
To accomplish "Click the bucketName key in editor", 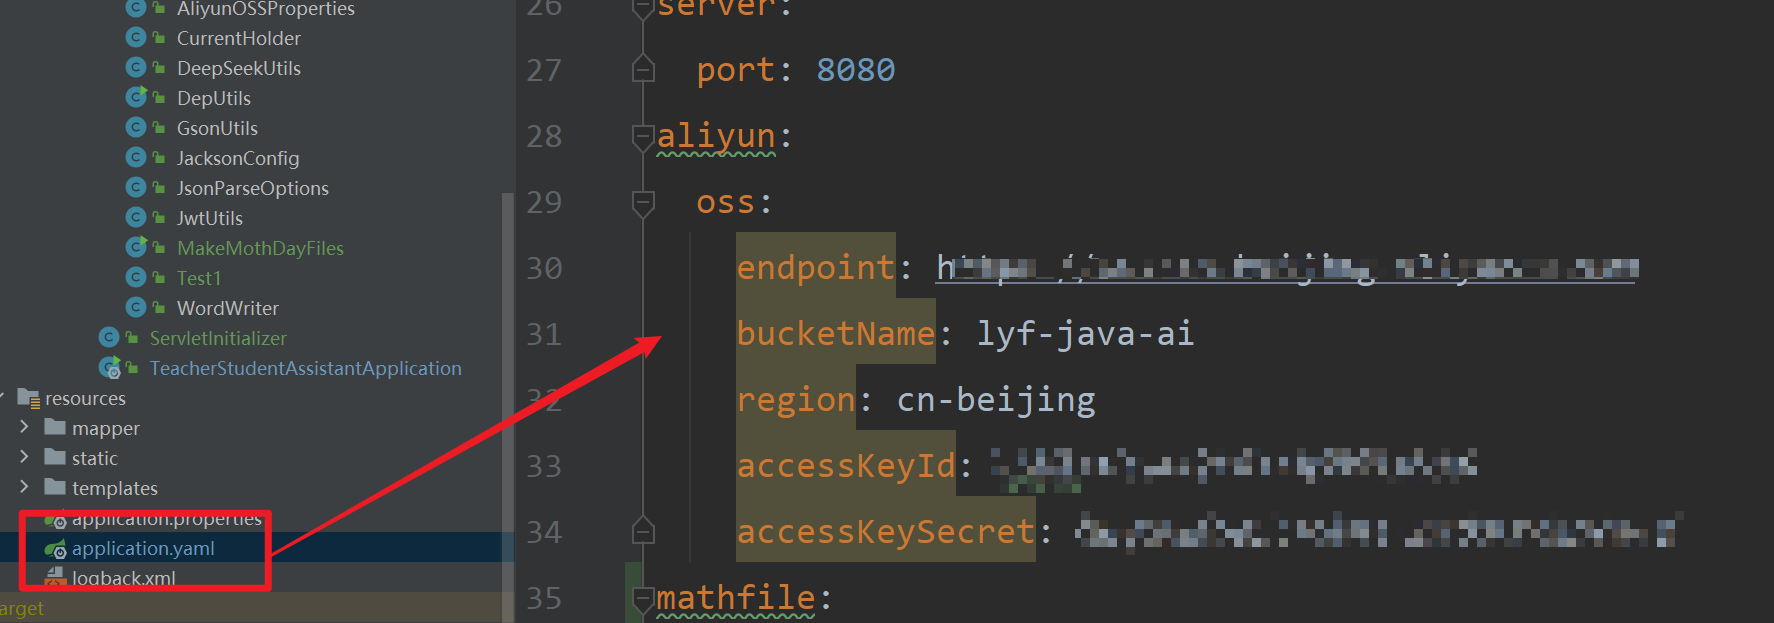I will click(836, 333).
